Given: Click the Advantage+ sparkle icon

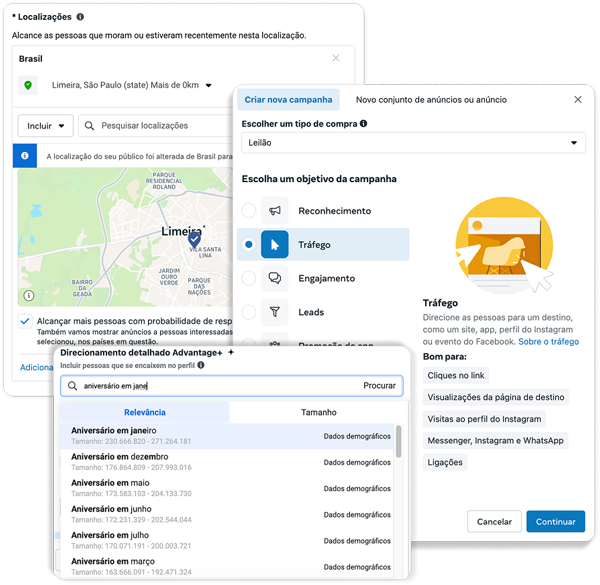Looking at the screenshot, I should click(231, 353).
